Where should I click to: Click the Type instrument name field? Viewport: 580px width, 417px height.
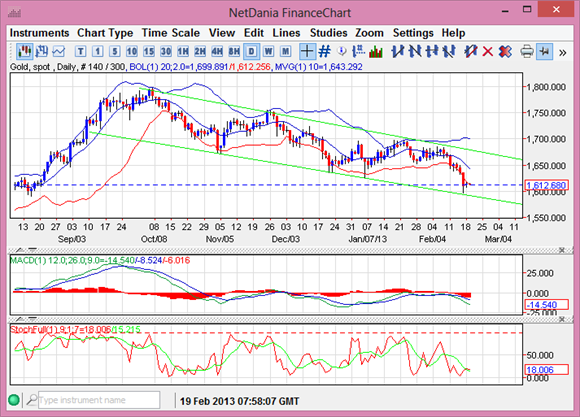tap(99, 400)
